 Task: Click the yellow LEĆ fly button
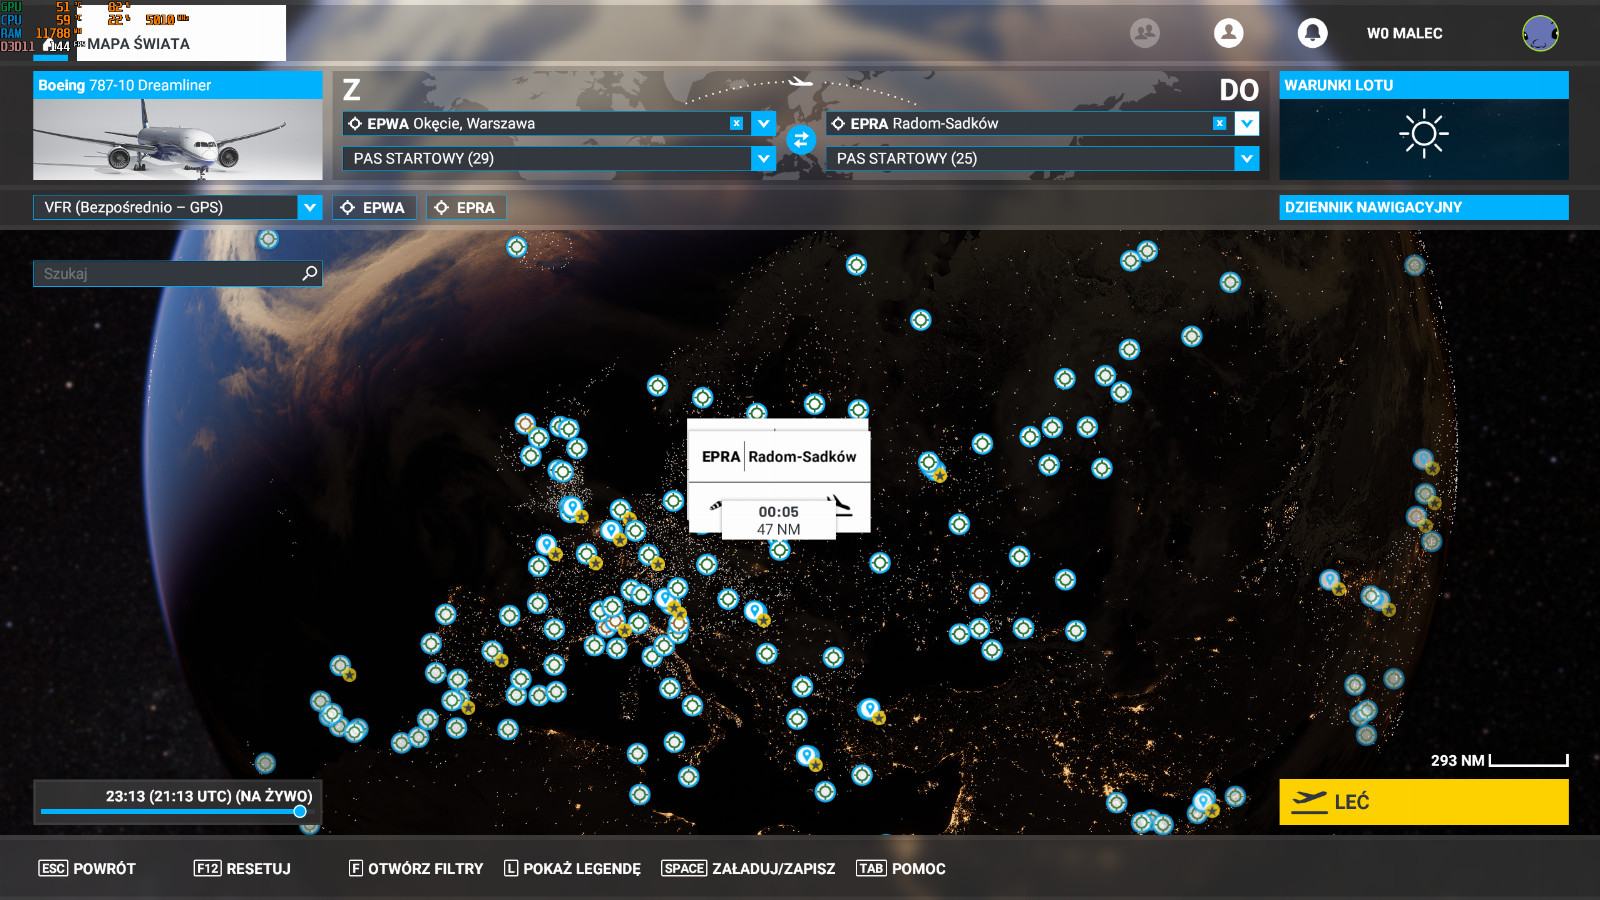[x=1424, y=802]
